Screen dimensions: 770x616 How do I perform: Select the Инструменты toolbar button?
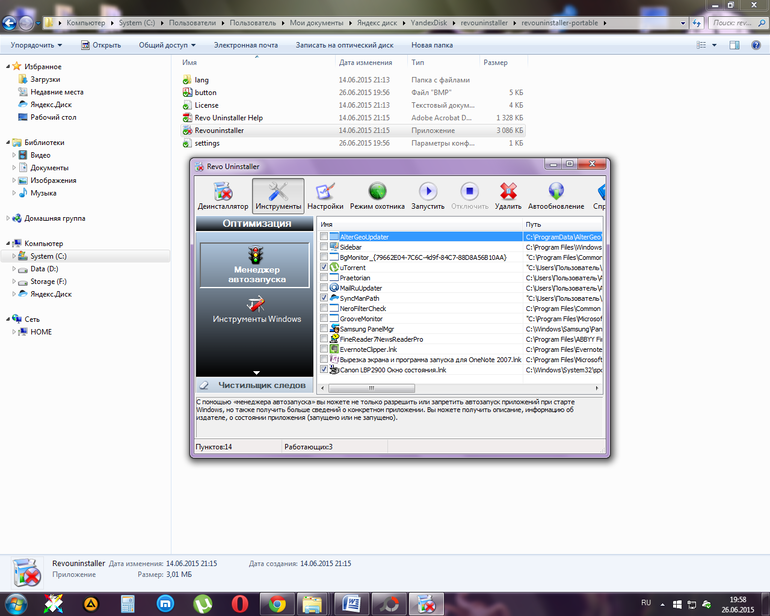[278, 196]
